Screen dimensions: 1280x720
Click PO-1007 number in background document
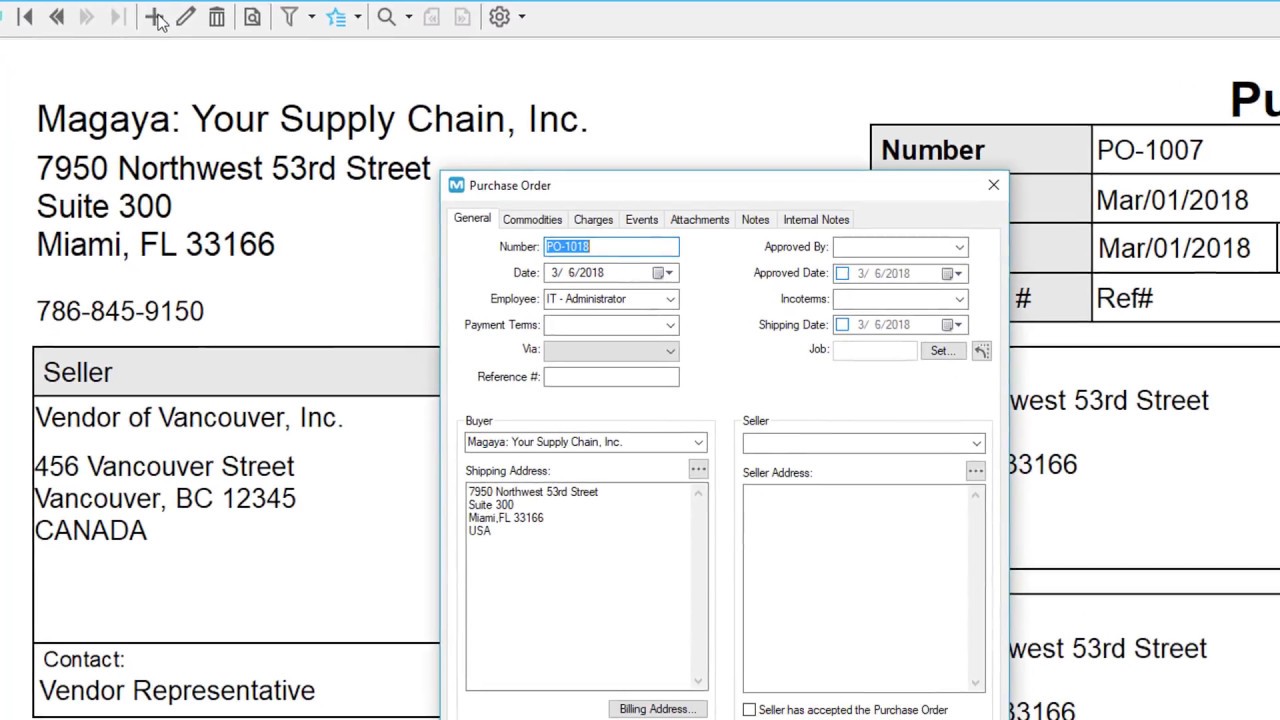point(1150,150)
